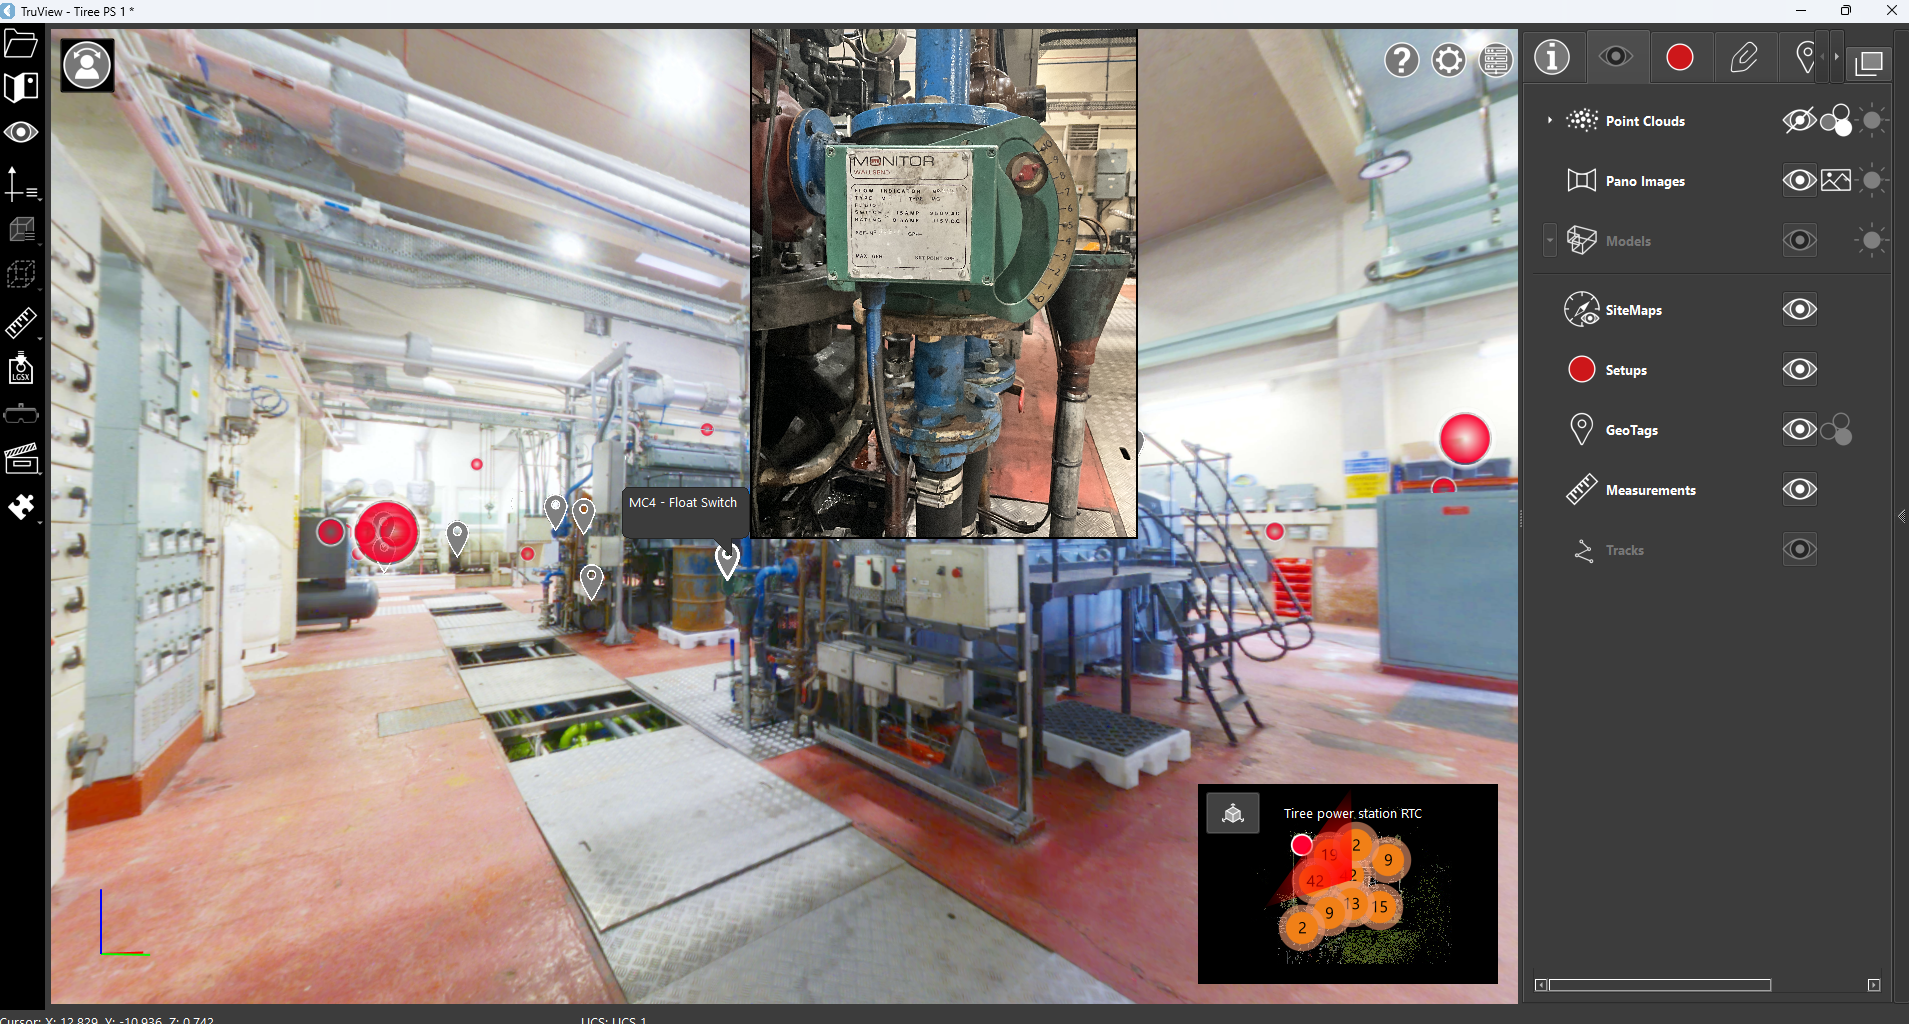The image size is (1909, 1024).
Task: Click the VR headset icon
Action: tap(21, 414)
